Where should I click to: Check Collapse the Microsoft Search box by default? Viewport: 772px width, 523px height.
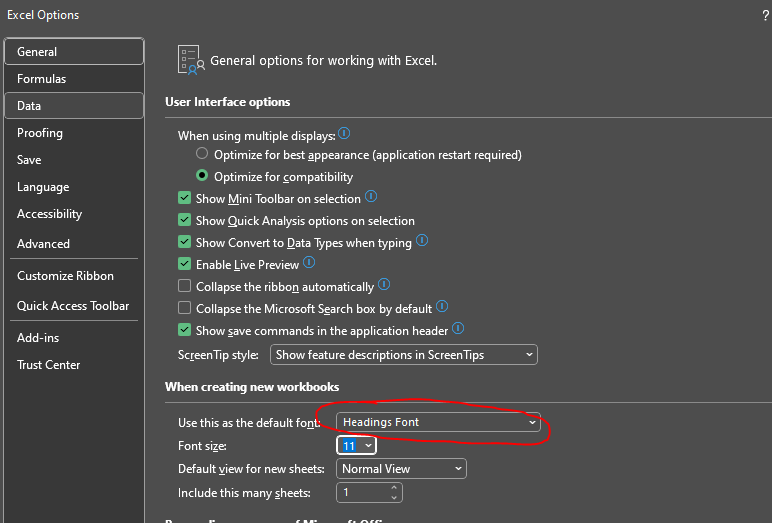(184, 308)
